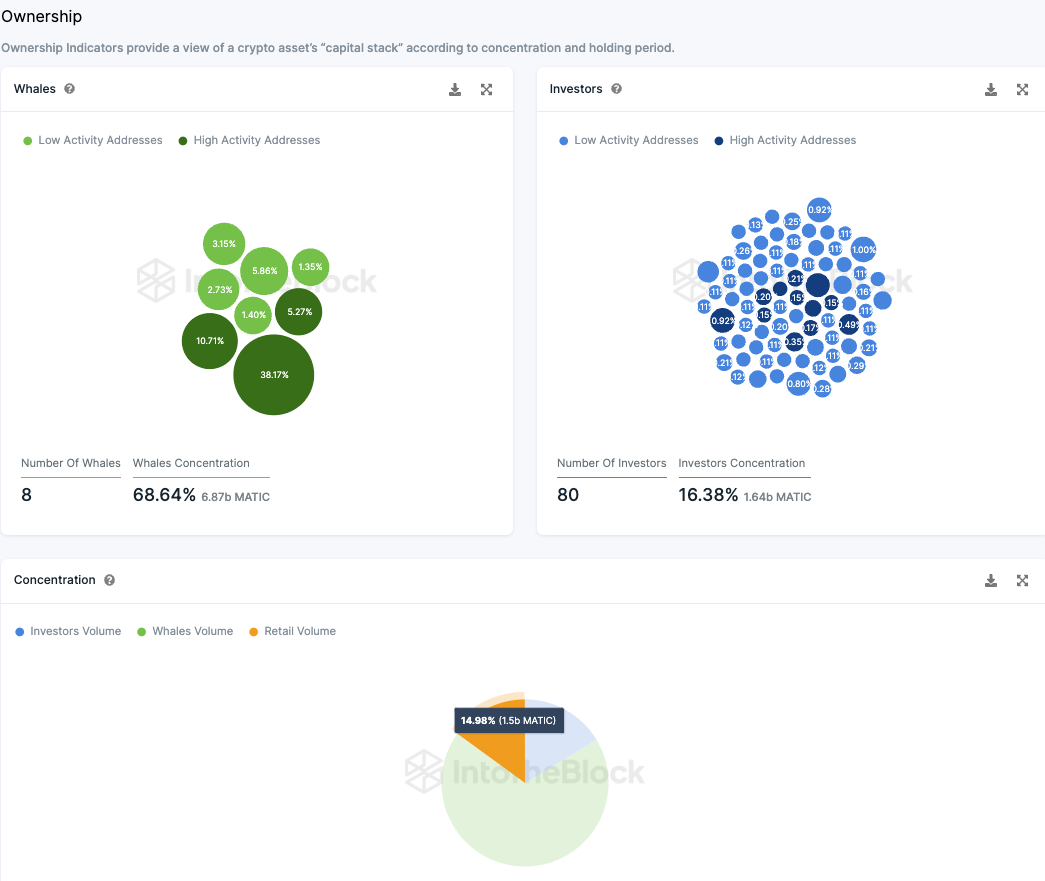The width and height of the screenshot is (1045, 881).
Task: Download the Investors chart data
Action: point(991,89)
